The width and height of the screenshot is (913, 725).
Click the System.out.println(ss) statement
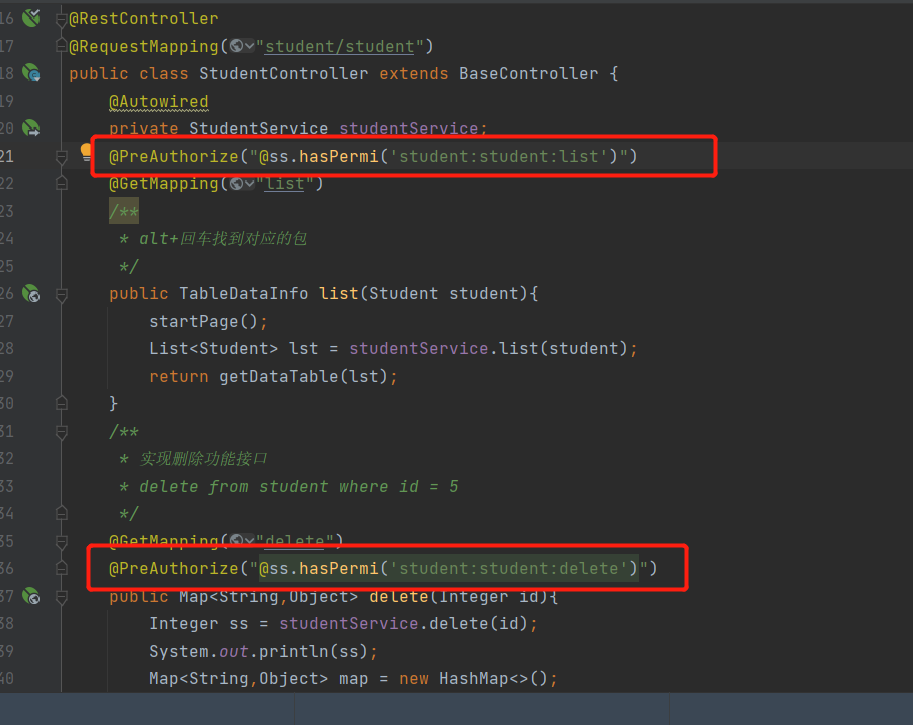tap(263, 651)
